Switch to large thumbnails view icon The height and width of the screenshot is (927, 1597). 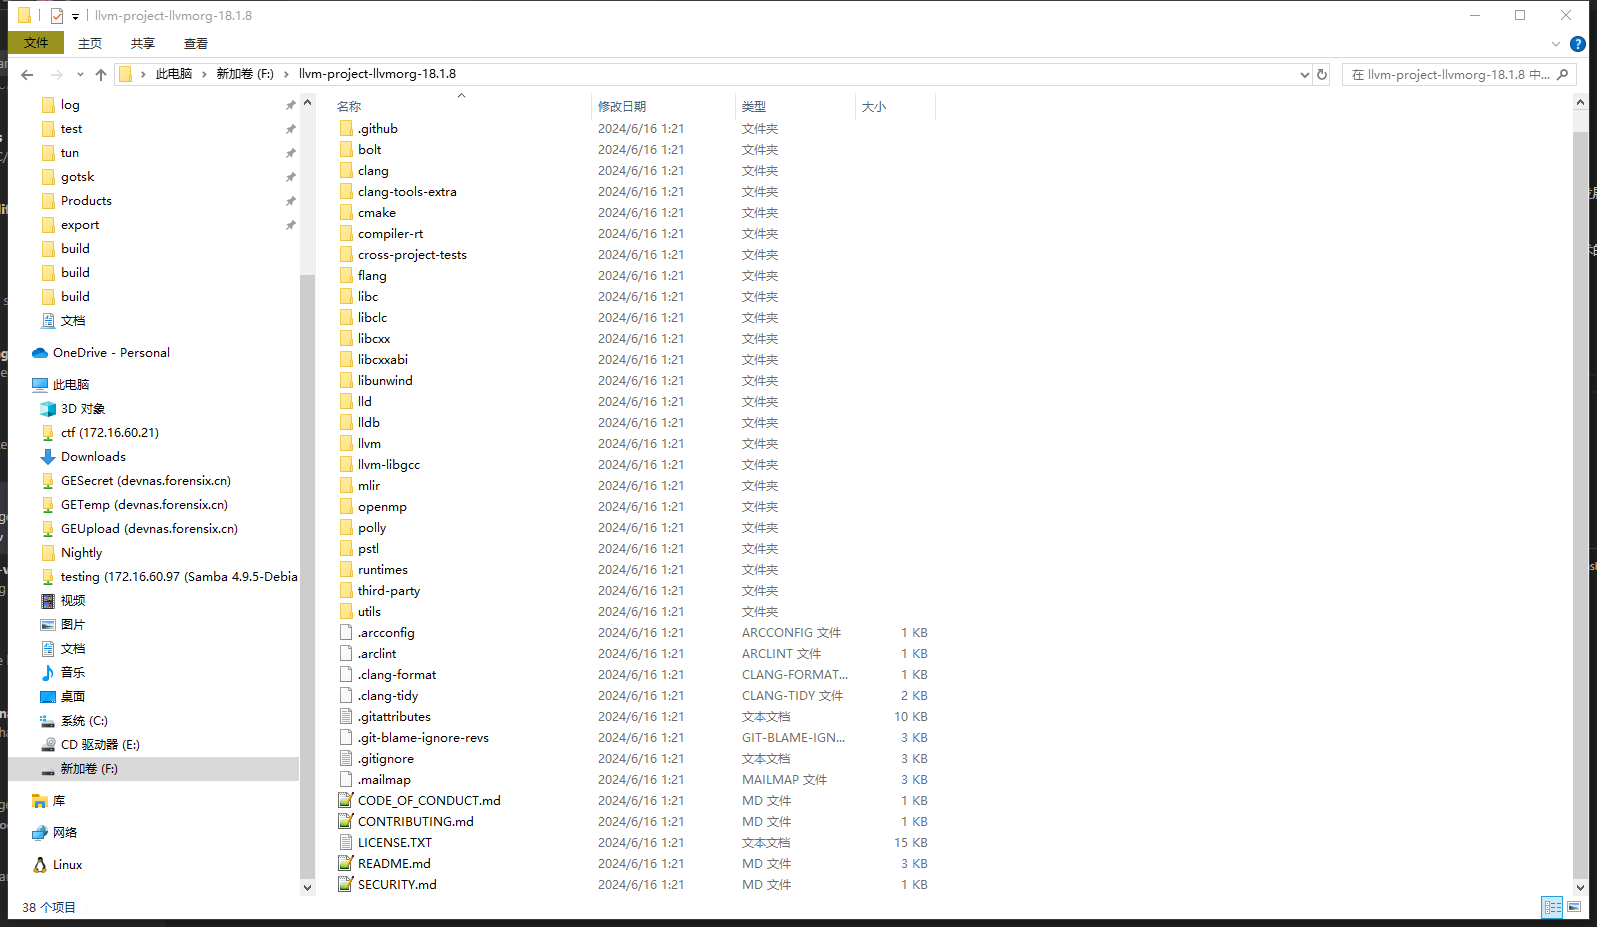tap(1574, 907)
